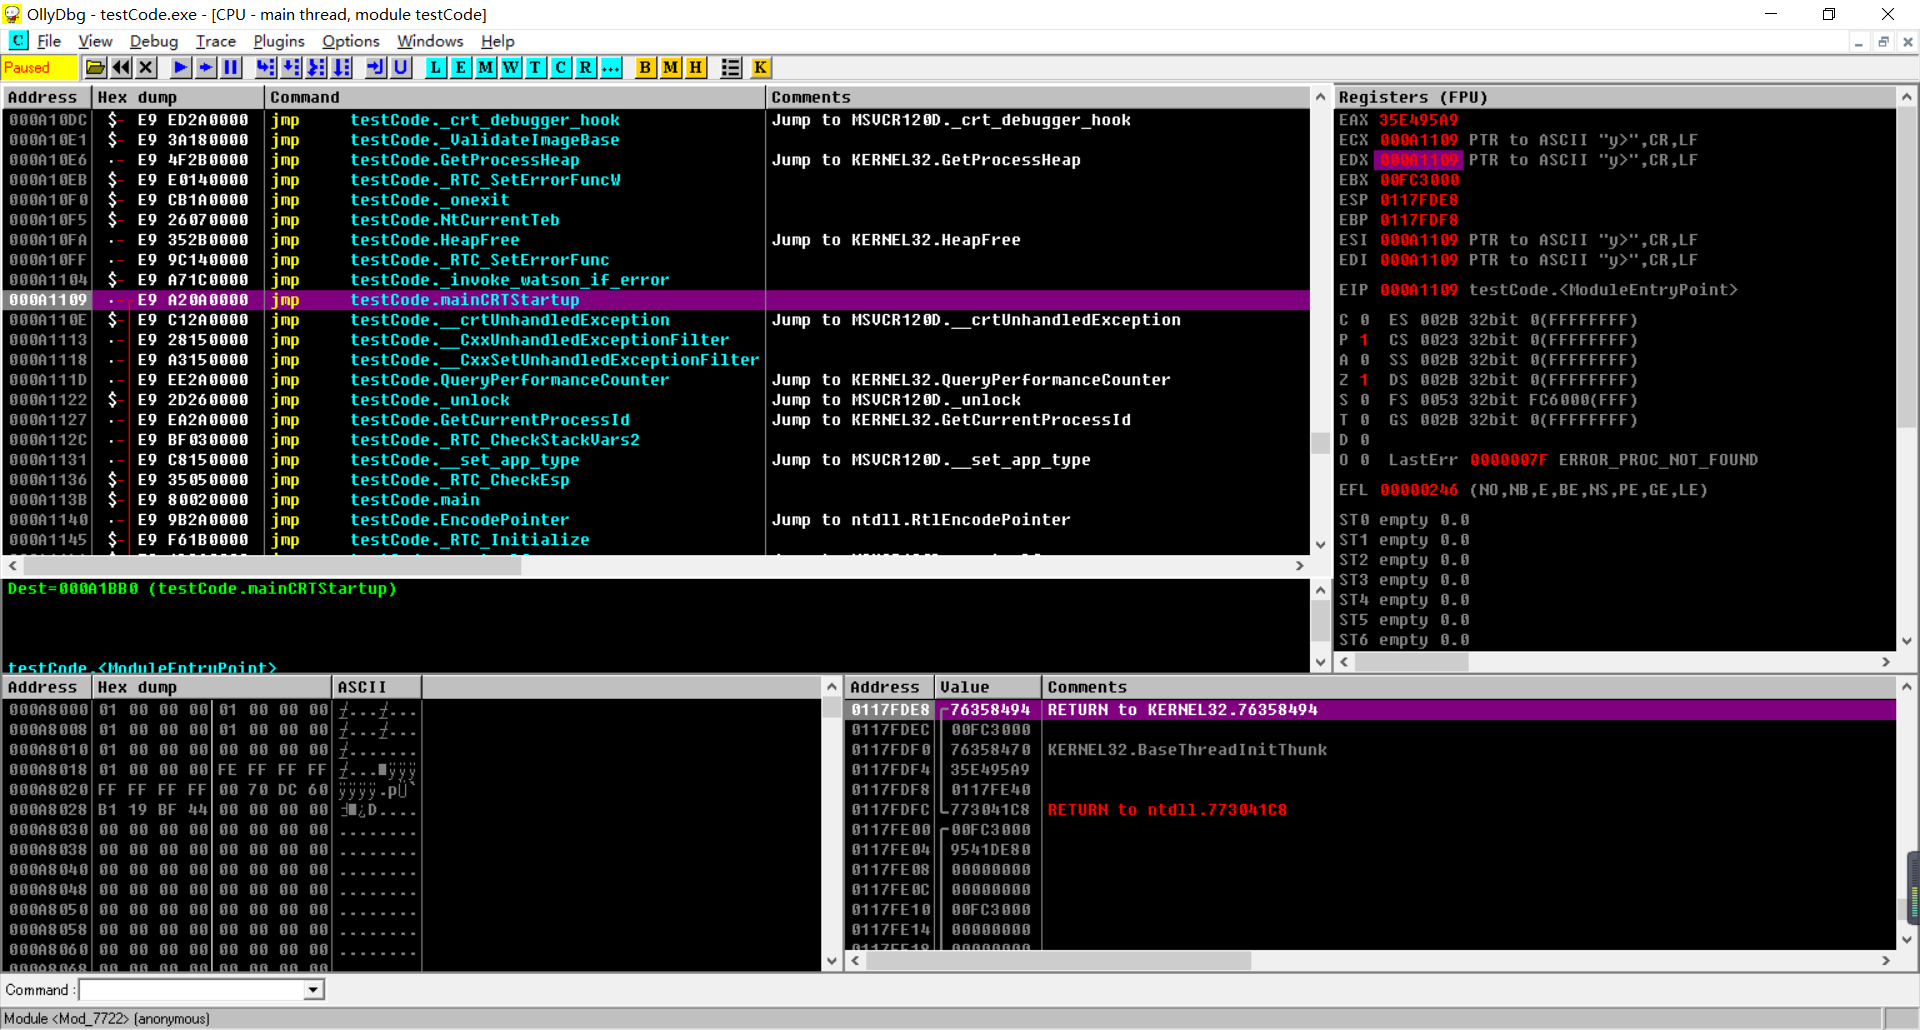Show Call stack via K icon

click(761, 68)
